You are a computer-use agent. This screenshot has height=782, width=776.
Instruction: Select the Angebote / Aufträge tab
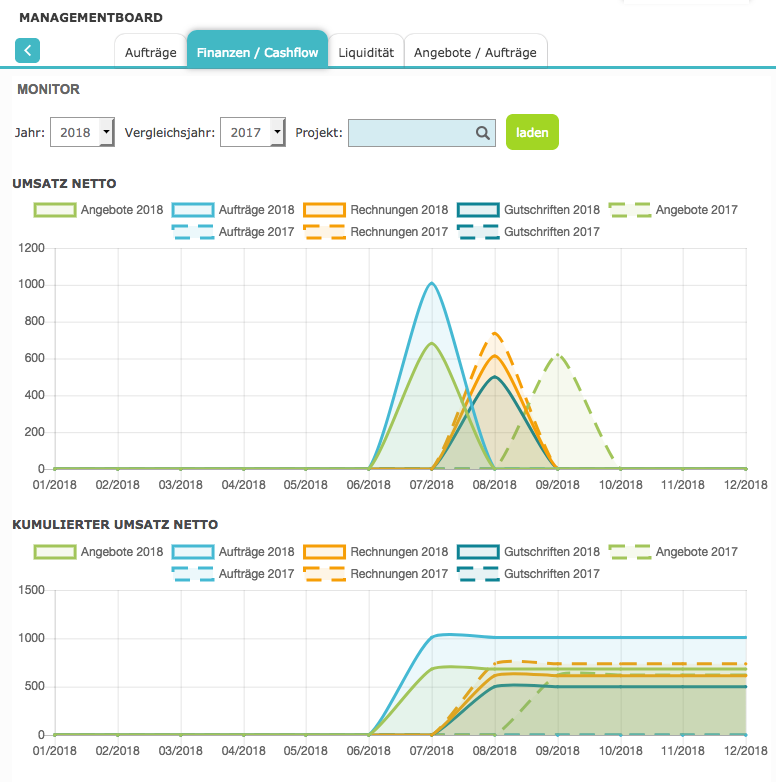475,52
